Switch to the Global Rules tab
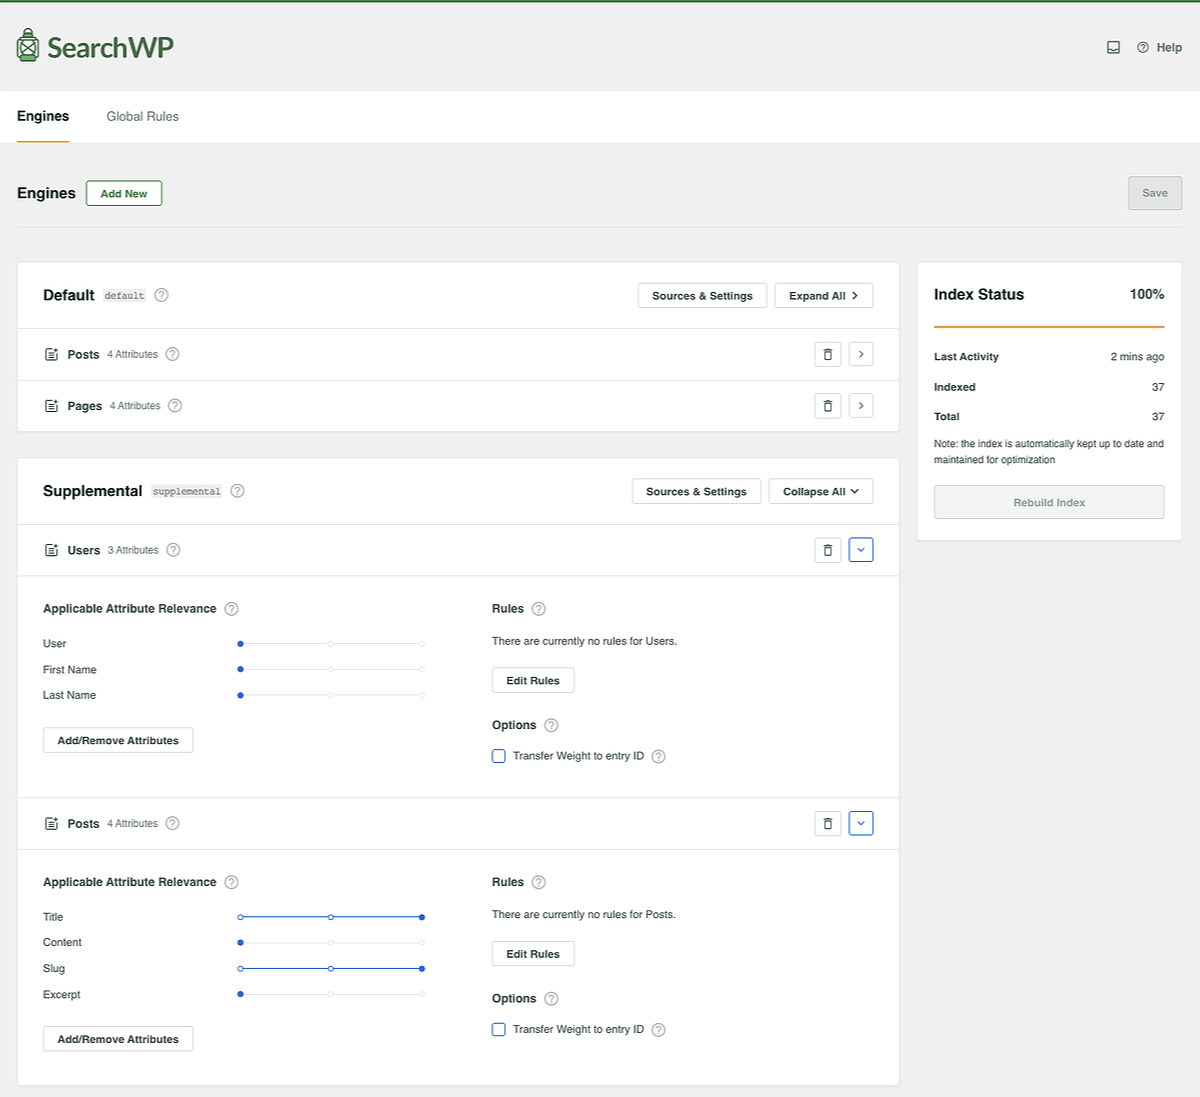This screenshot has width=1200, height=1097. pos(142,116)
